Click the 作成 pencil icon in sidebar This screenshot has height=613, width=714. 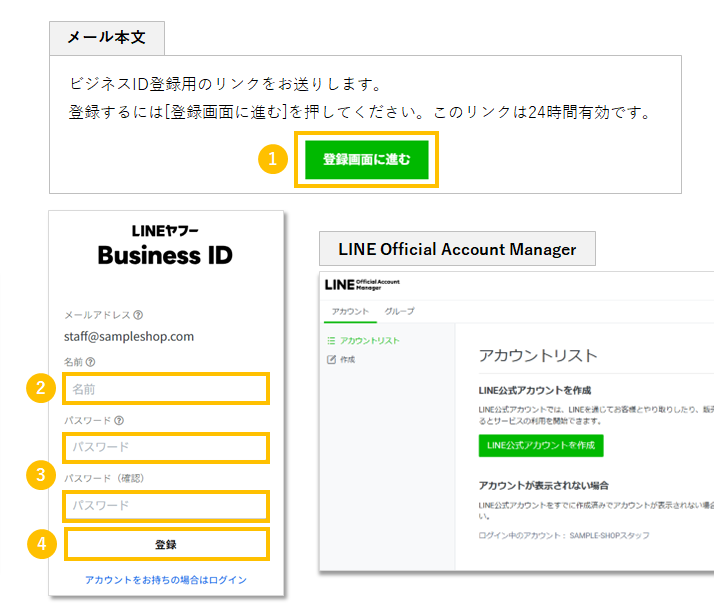(332, 359)
